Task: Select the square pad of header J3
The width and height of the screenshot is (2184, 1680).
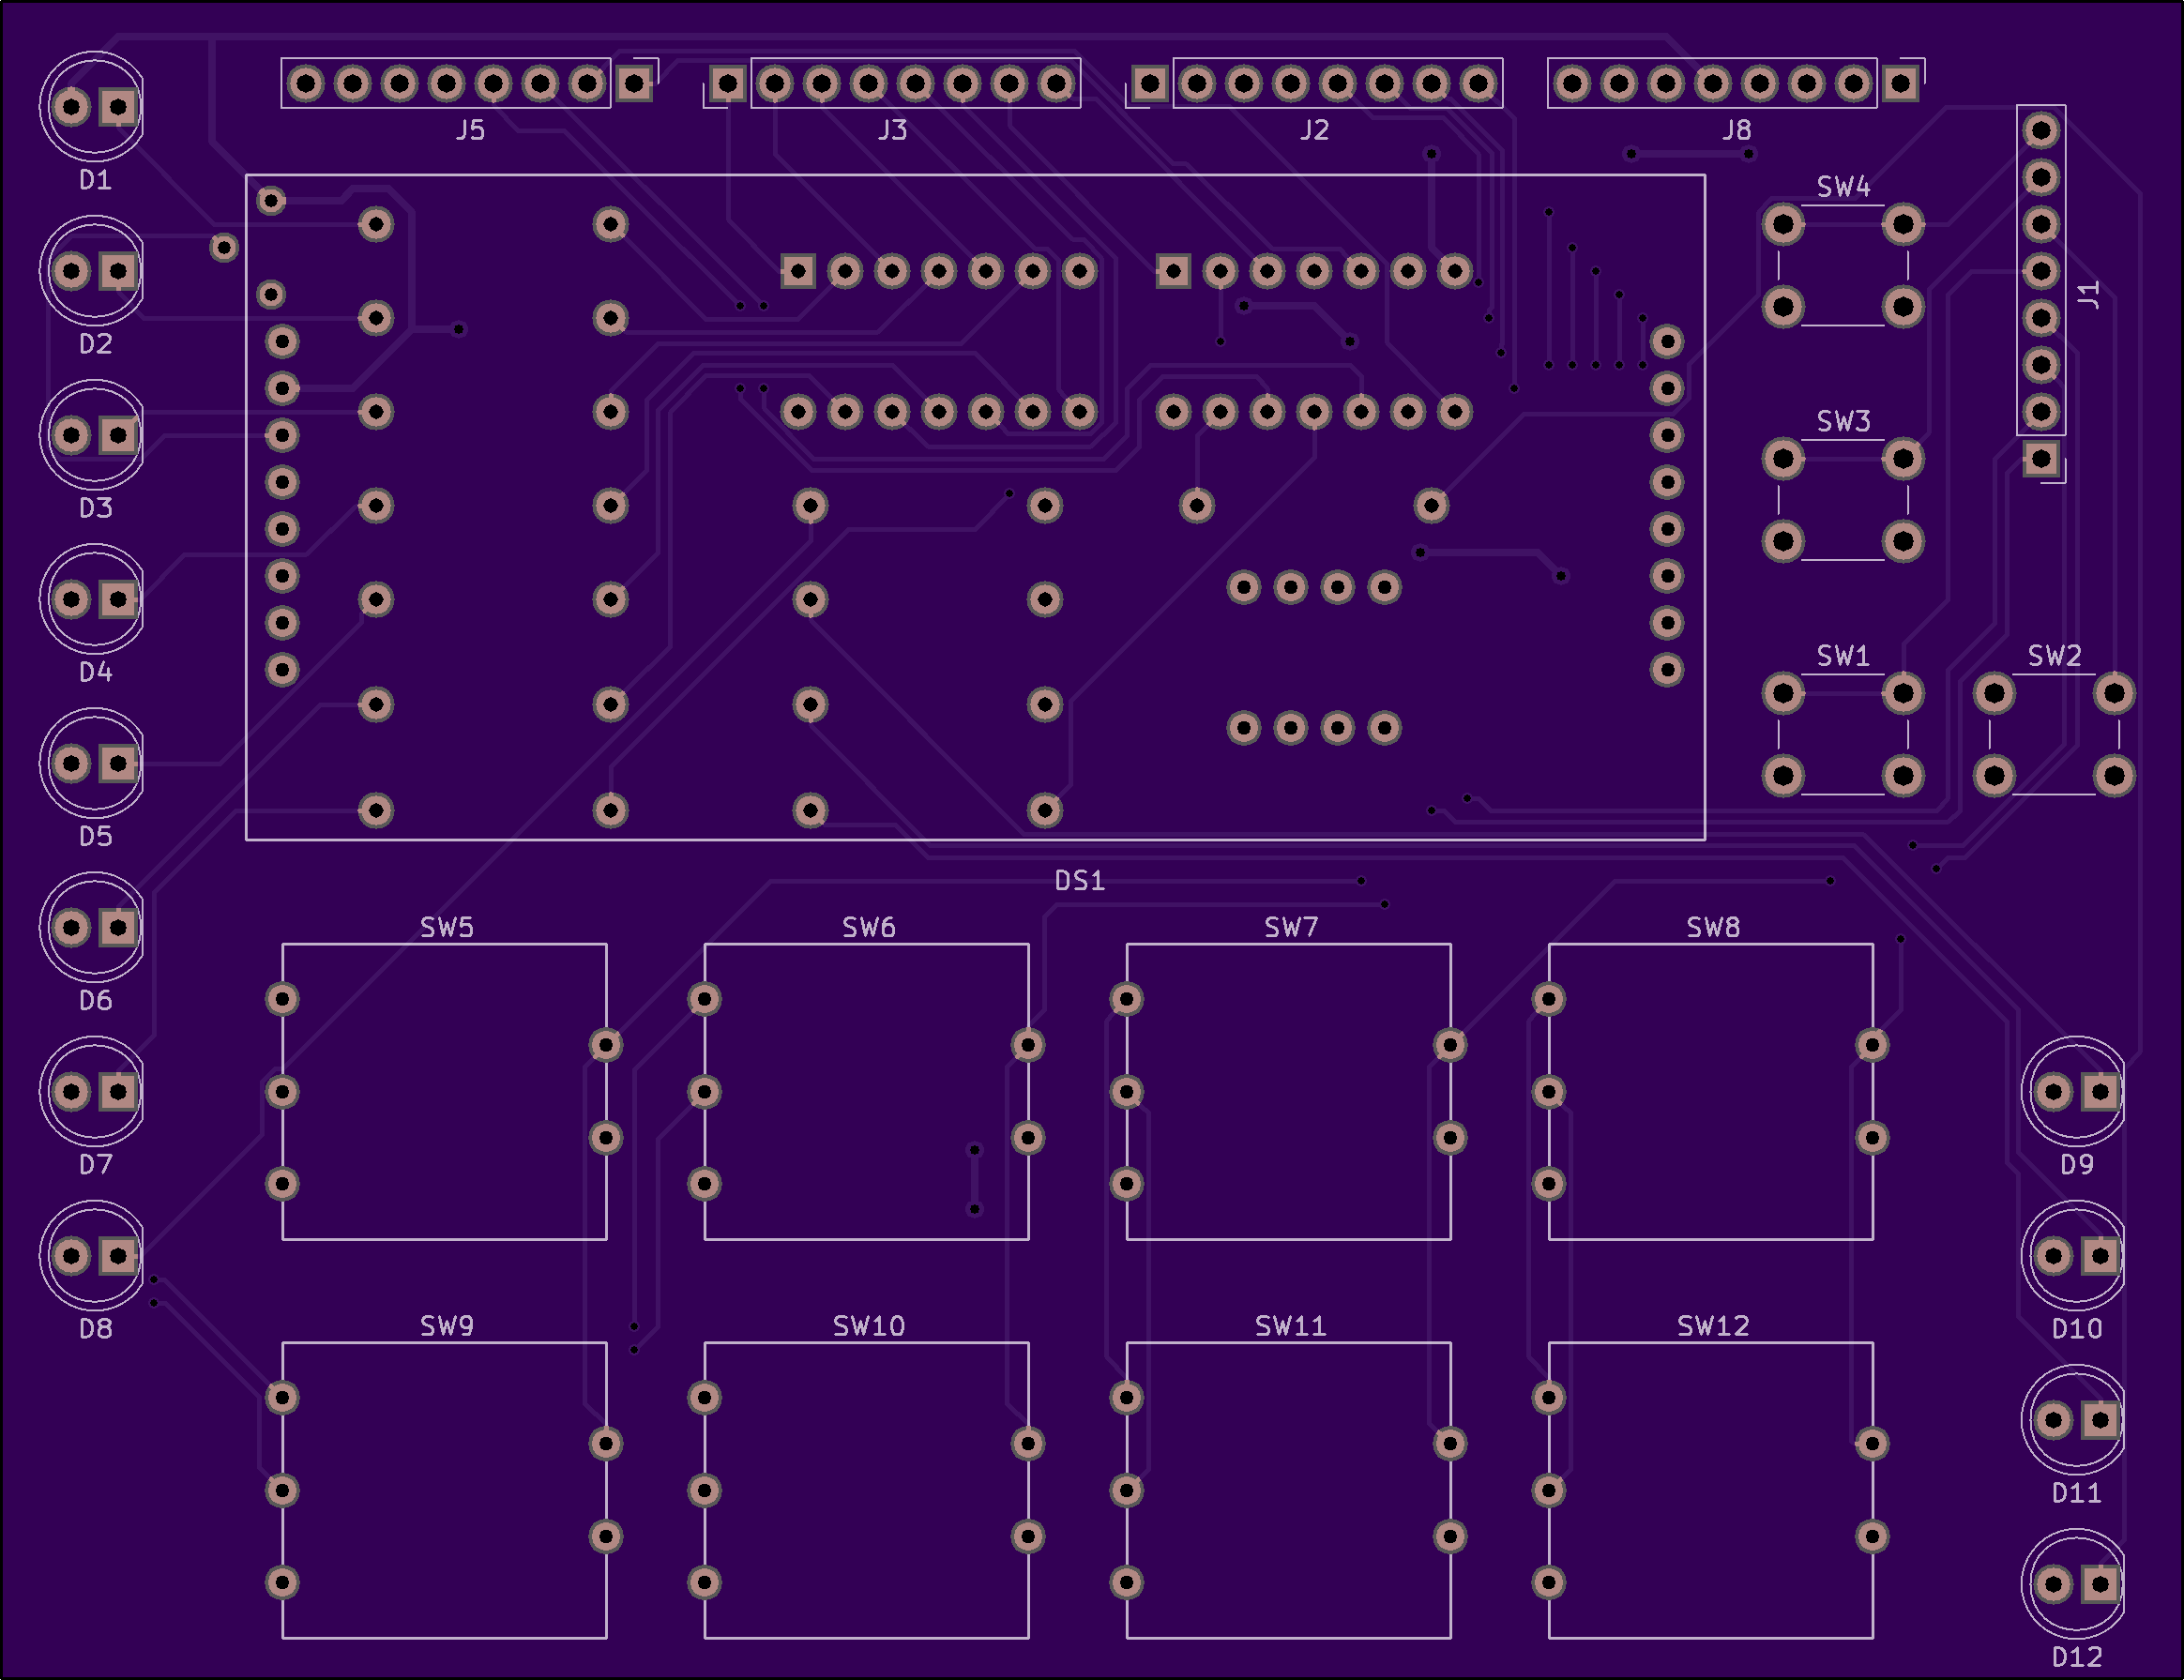Action: [x=728, y=83]
